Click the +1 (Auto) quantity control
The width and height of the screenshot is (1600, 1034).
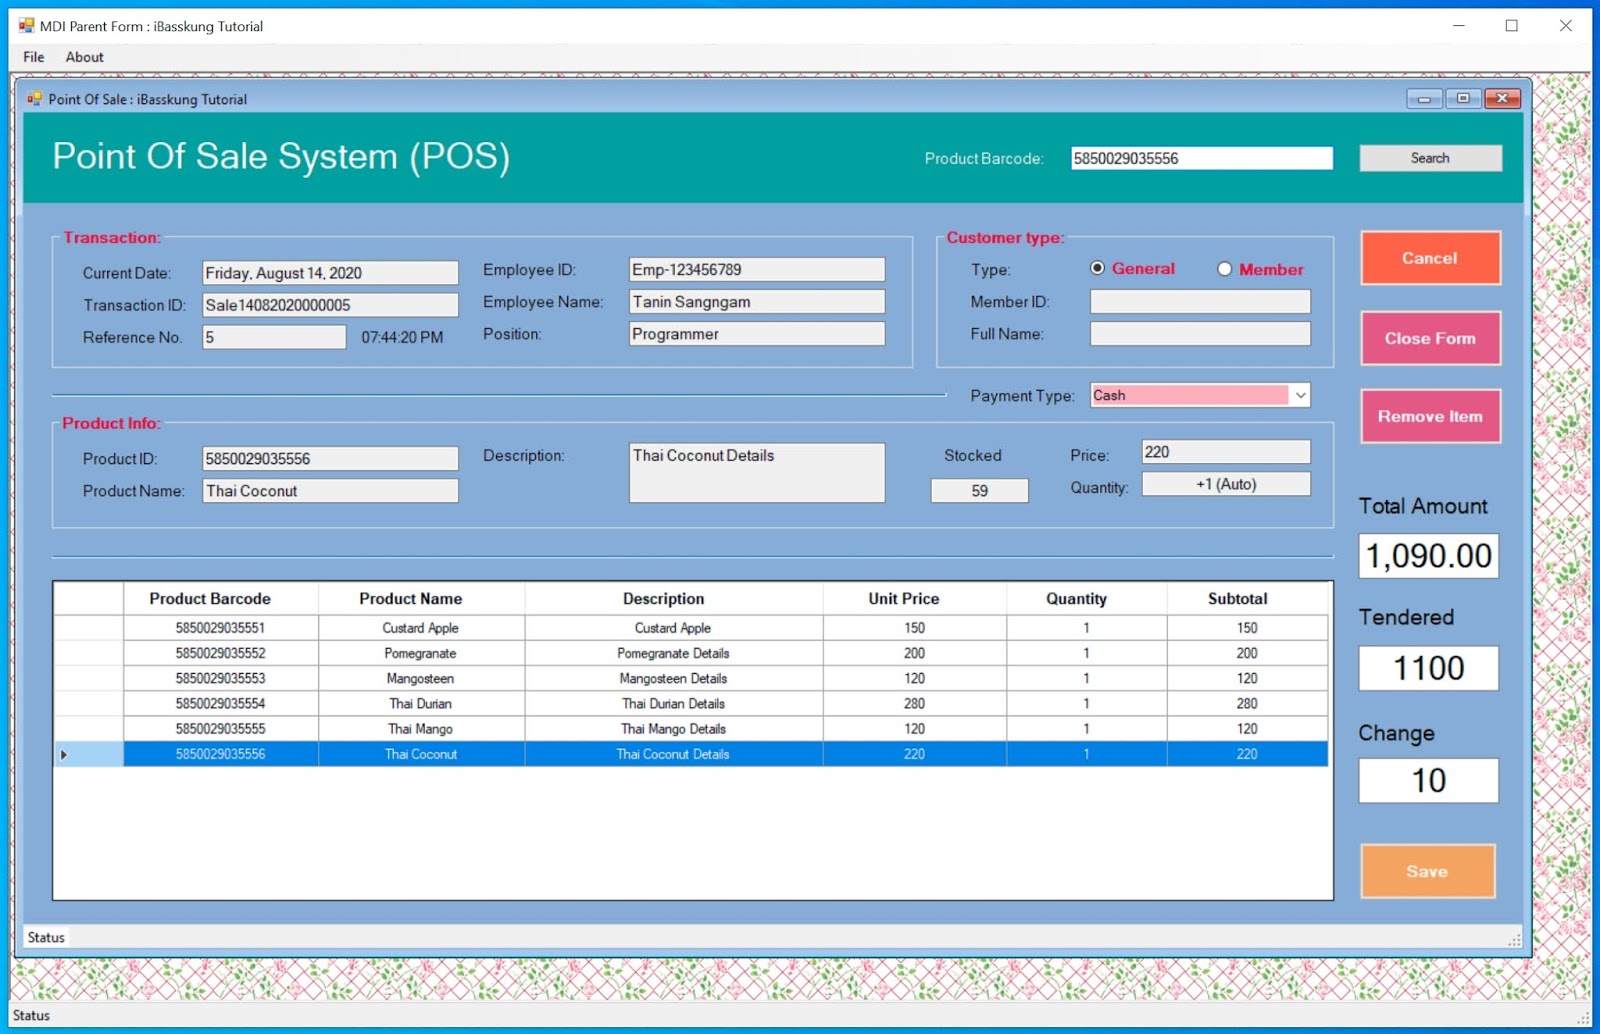coord(1225,484)
